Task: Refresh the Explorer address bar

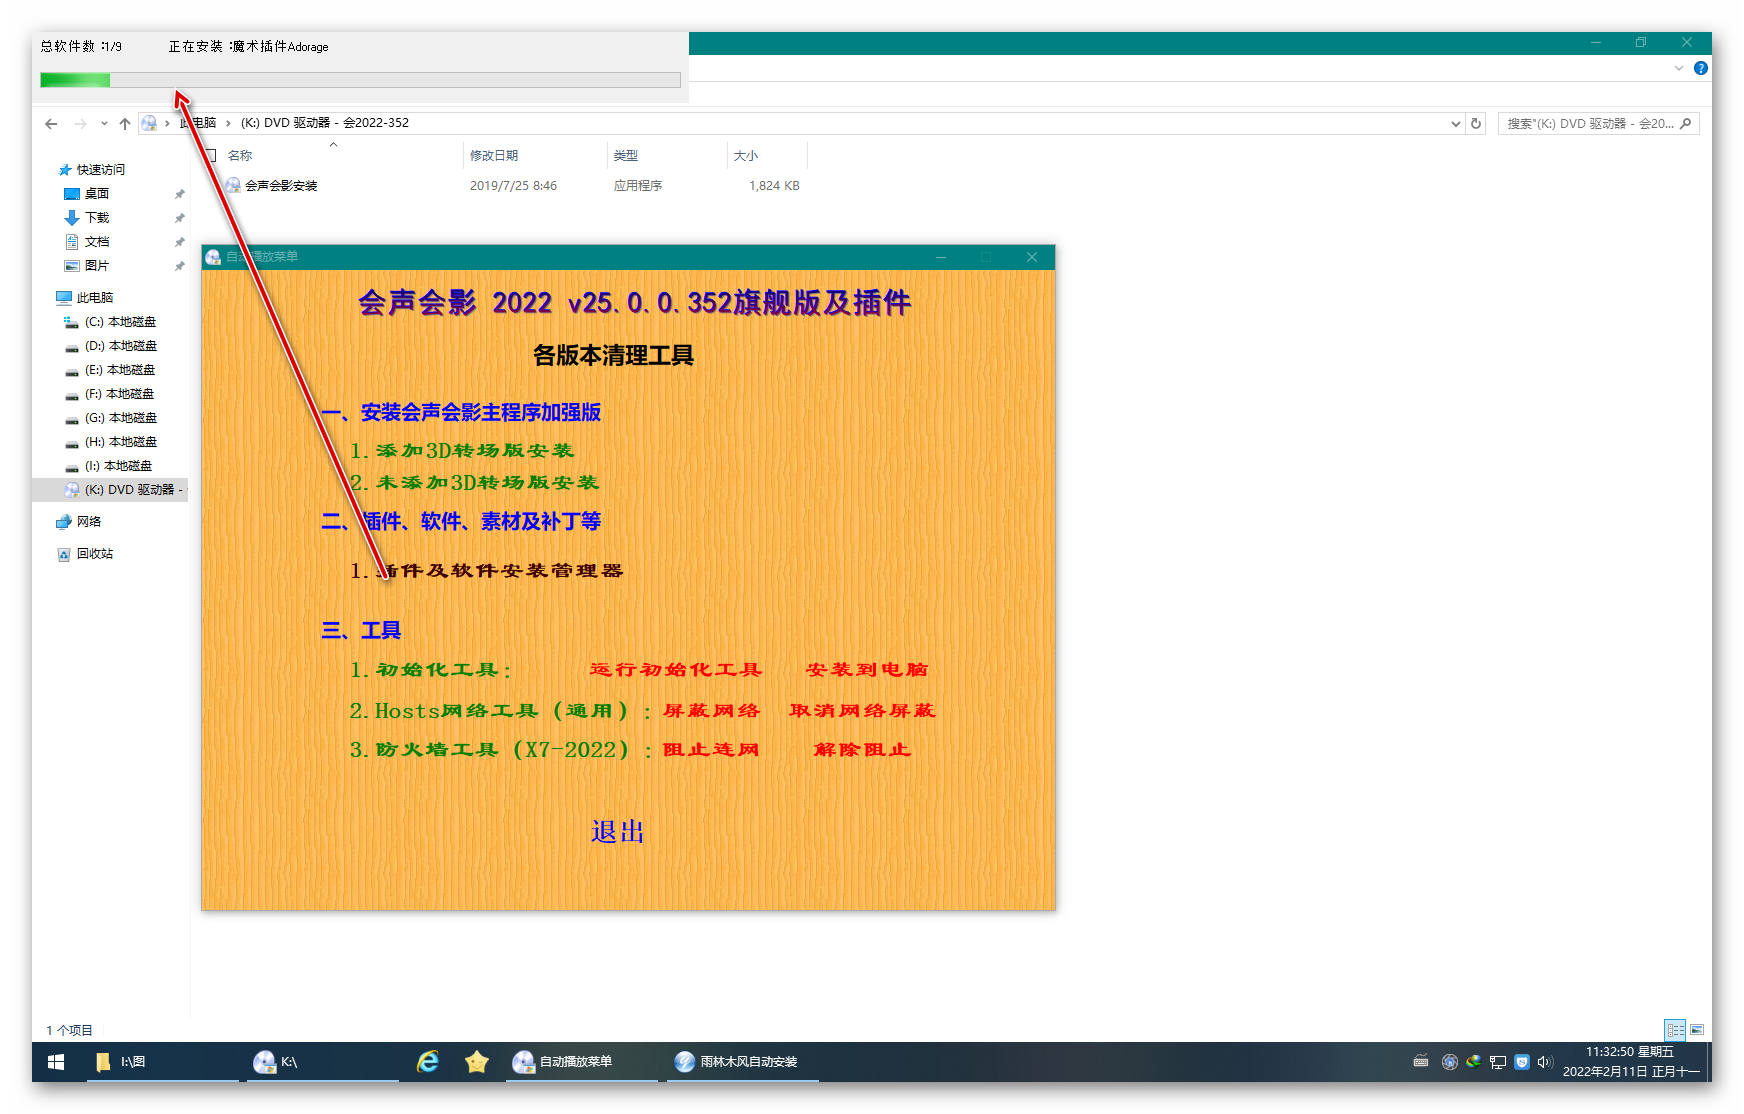Action: click(1476, 124)
